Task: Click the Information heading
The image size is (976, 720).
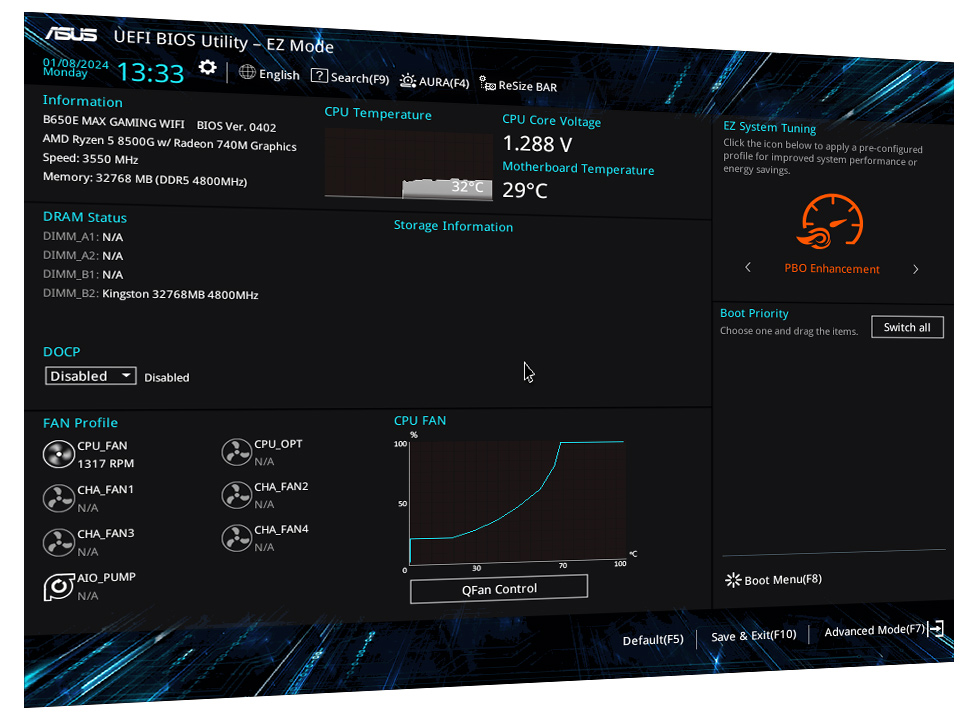Action: pyautogui.click(x=82, y=101)
